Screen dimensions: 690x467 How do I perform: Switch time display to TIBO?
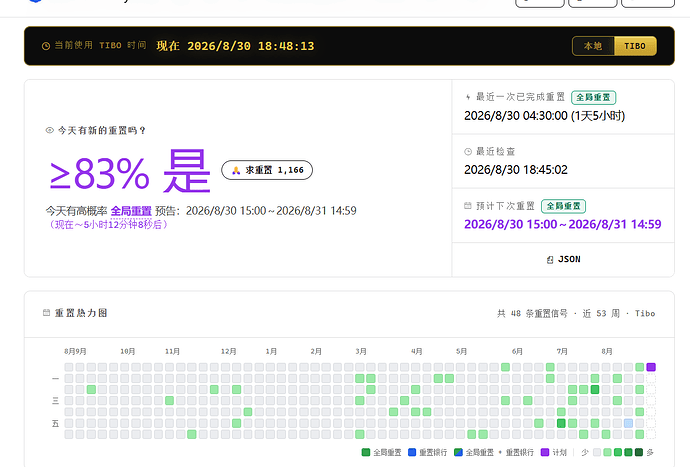tap(635, 46)
